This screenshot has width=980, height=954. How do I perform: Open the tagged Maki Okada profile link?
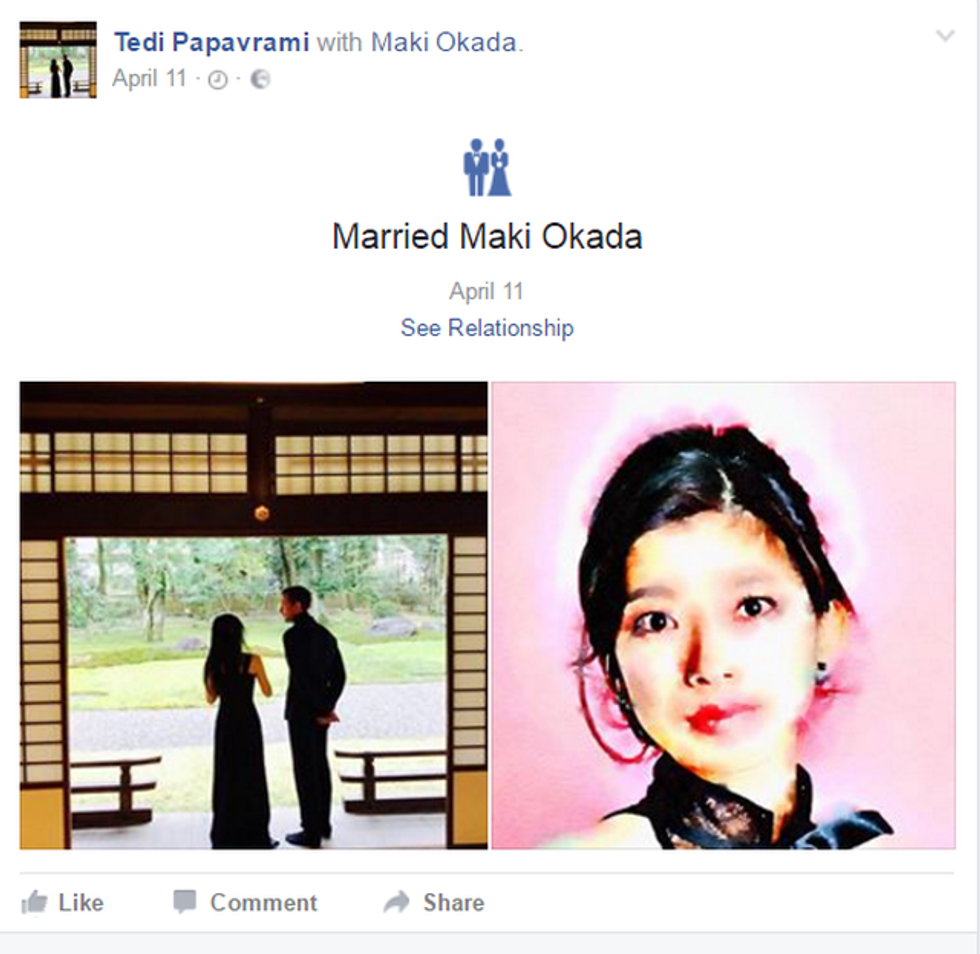[444, 43]
